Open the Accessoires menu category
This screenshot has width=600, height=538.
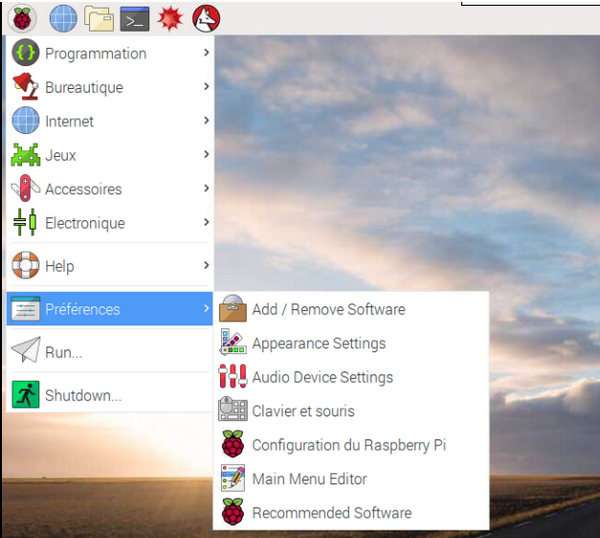tap(110, 188)
